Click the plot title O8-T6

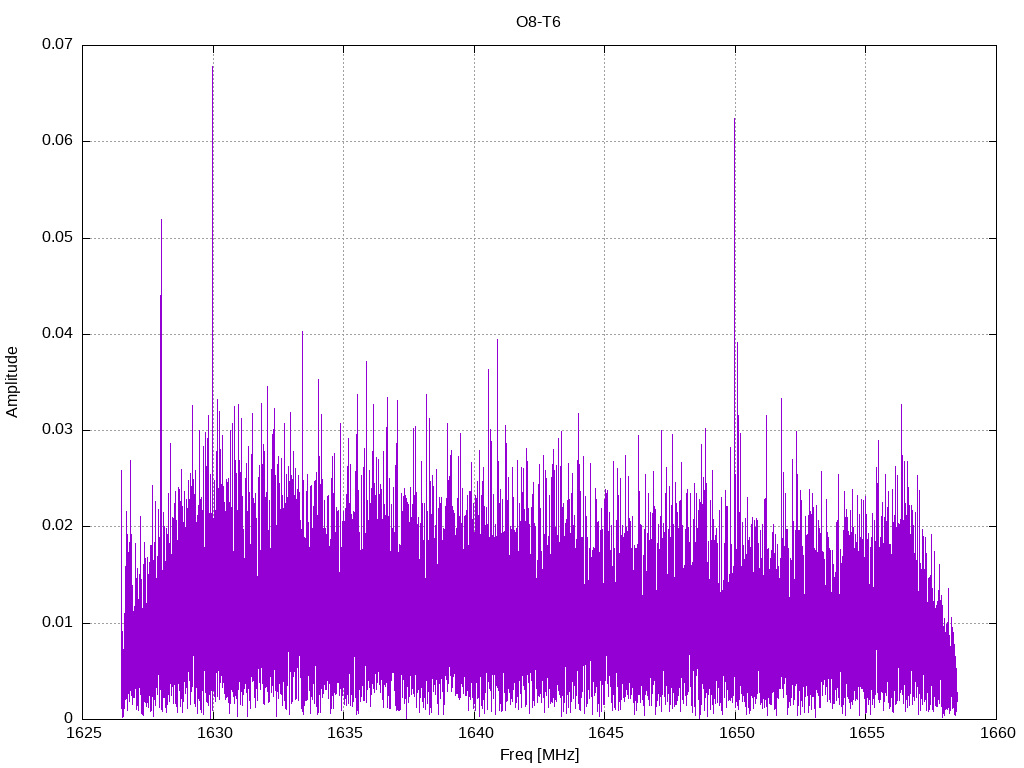[x=538, y=22]
